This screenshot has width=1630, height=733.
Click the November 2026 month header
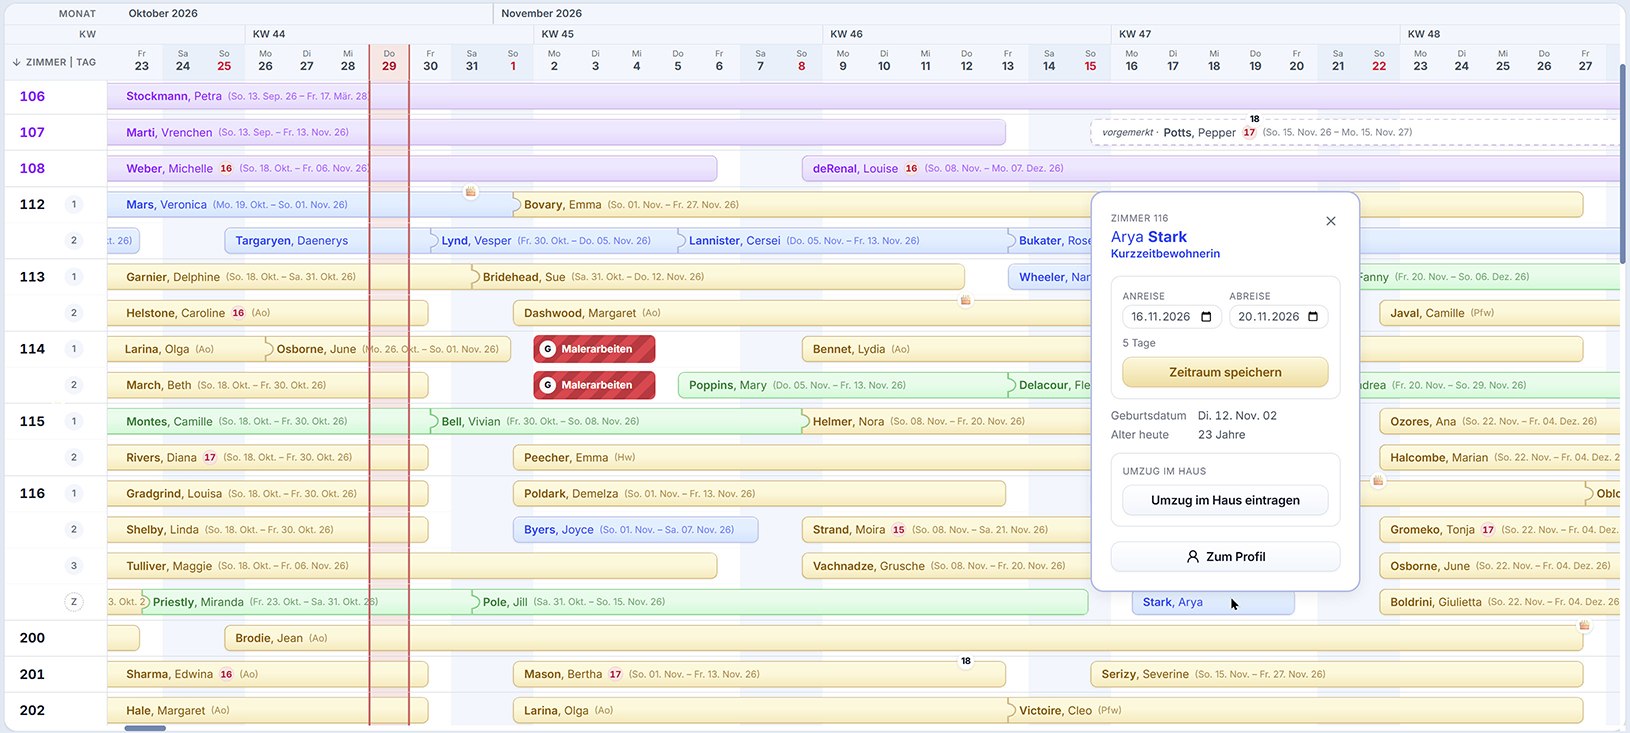pyautogui.click(x=541, y=13)
